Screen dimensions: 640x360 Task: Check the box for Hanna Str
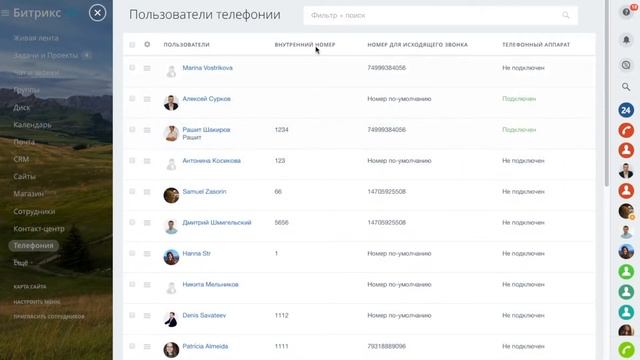[x=132, y=253]
